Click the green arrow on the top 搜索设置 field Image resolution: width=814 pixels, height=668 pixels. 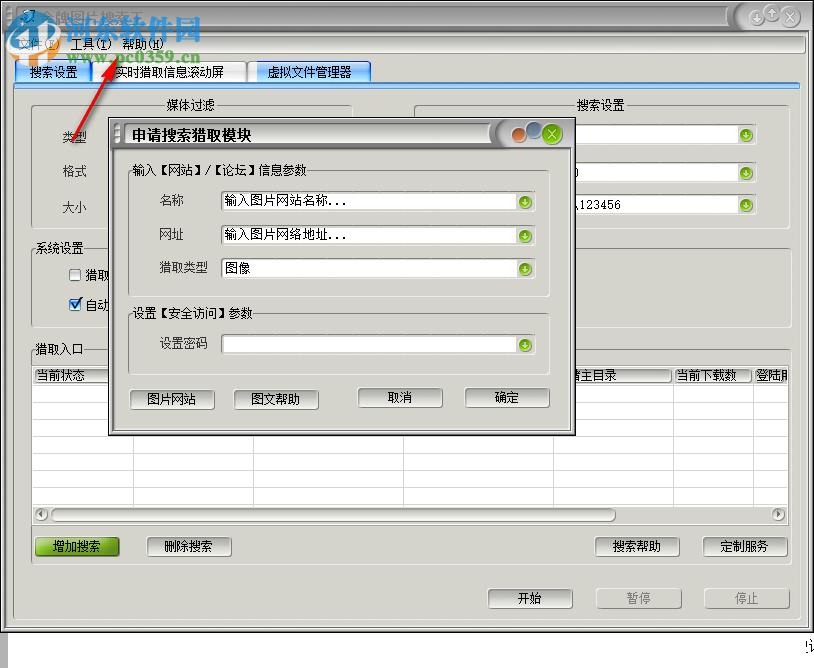pyautogui.click(x=746, y=134)
